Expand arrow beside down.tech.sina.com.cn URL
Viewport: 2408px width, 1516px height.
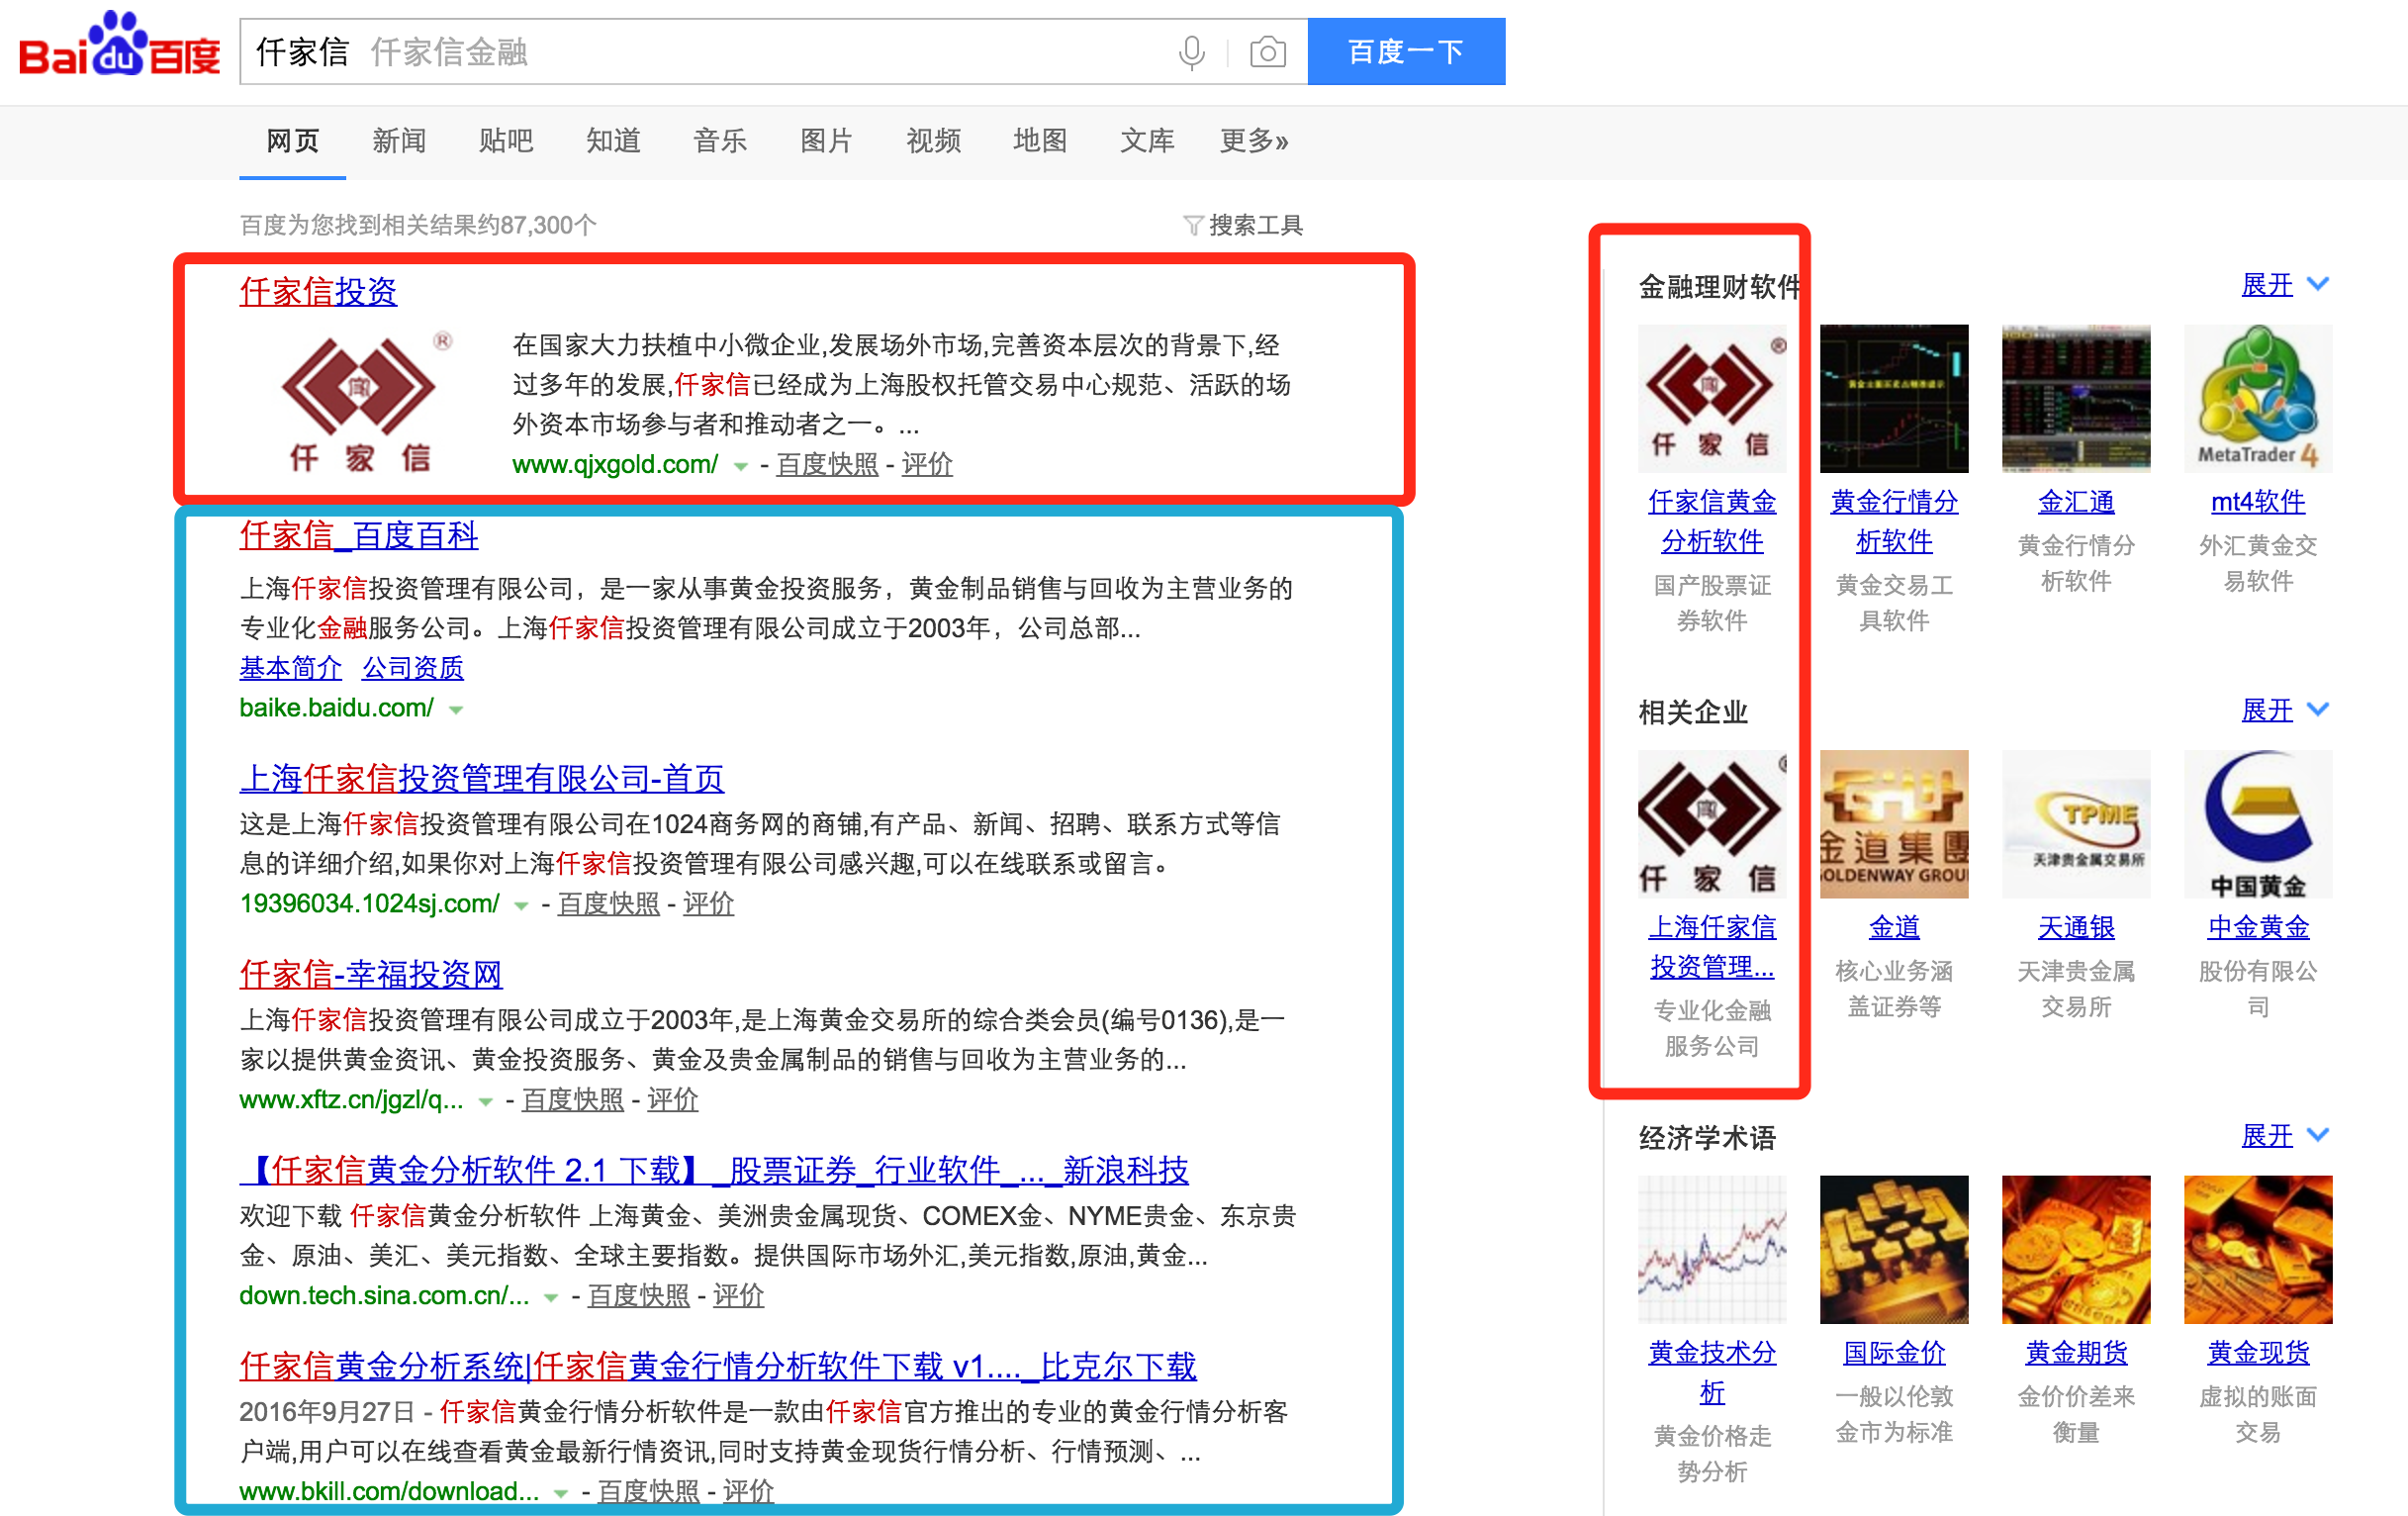point(551,1298)
